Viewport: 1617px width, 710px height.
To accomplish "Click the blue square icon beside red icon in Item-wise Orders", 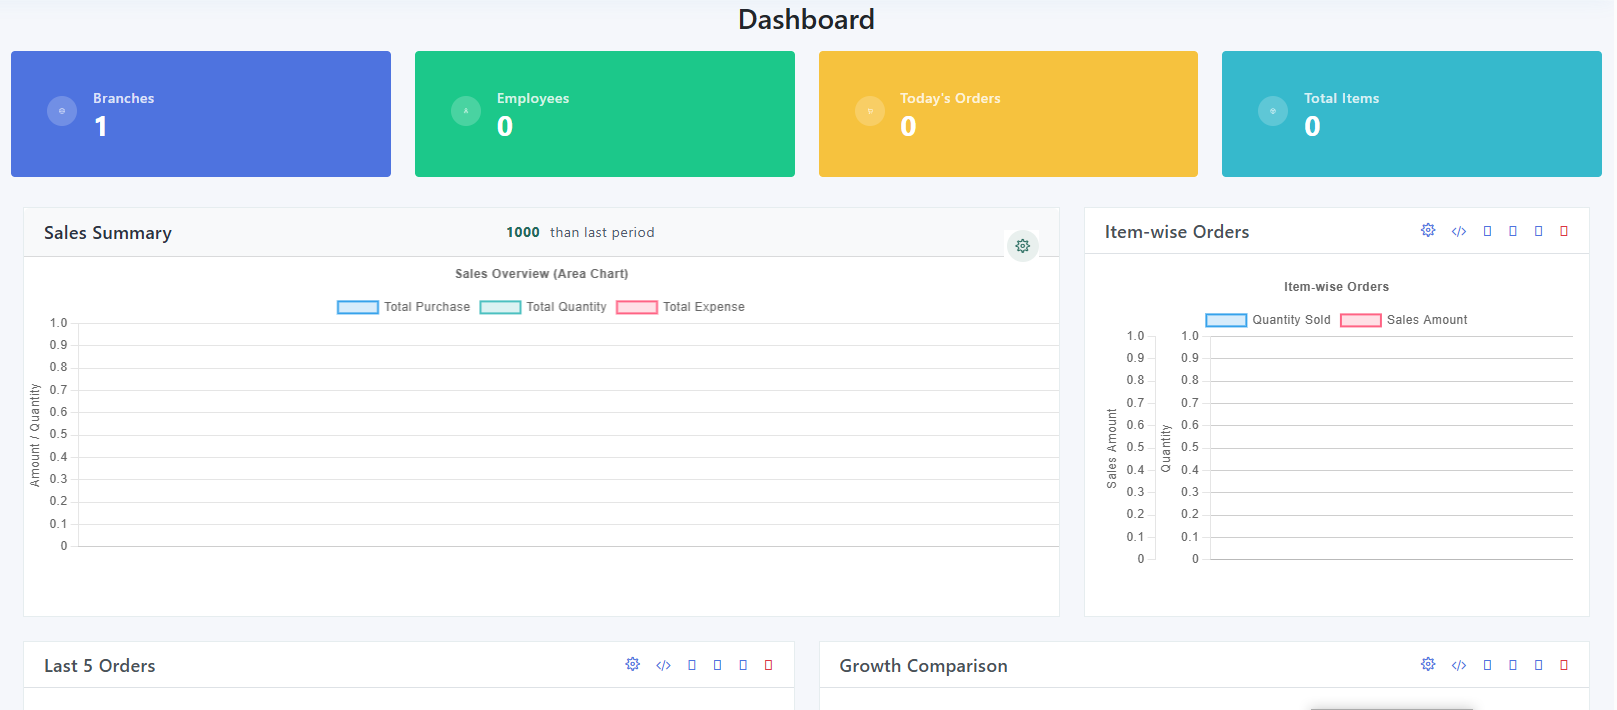I will click(x=1538, y=231).
